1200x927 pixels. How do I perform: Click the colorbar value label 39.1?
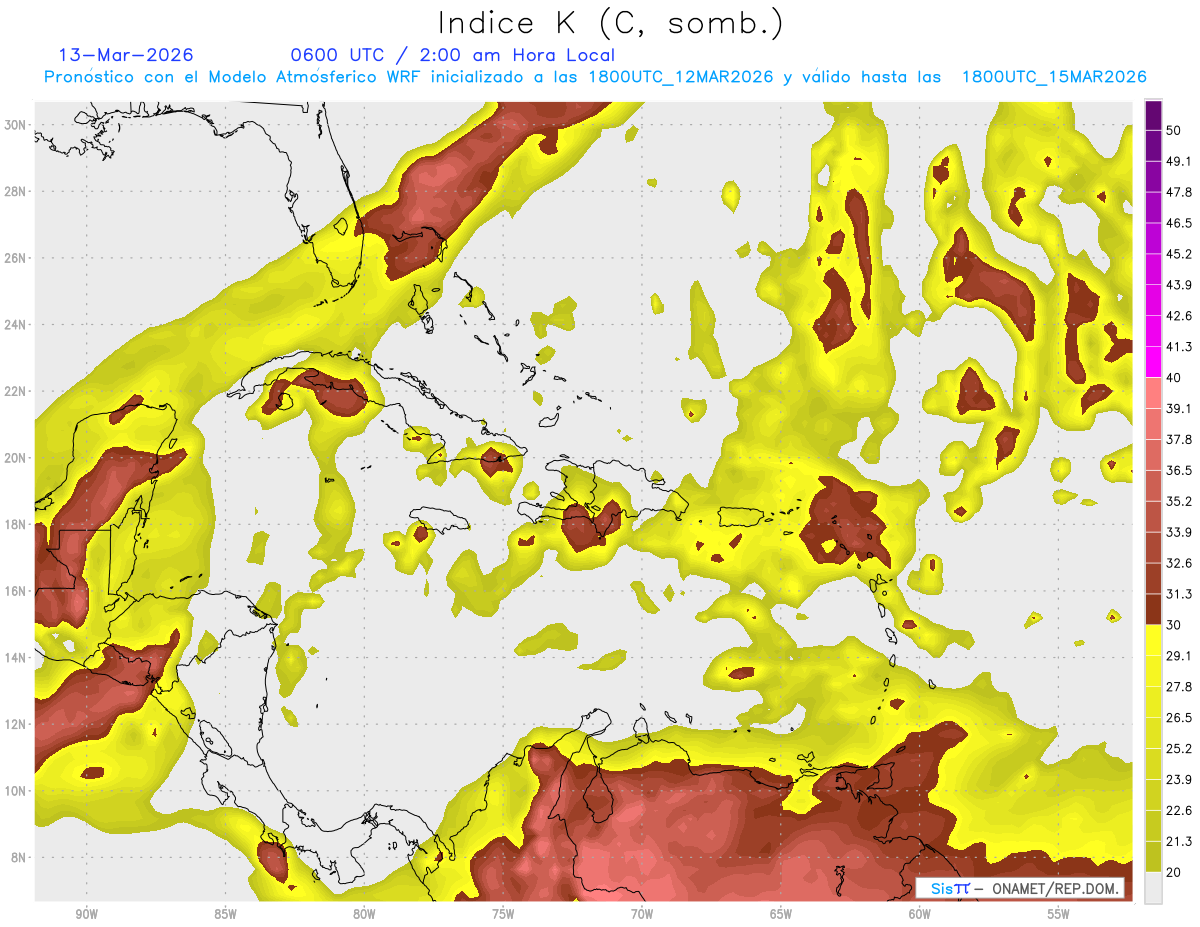[x=1178, y=409]
